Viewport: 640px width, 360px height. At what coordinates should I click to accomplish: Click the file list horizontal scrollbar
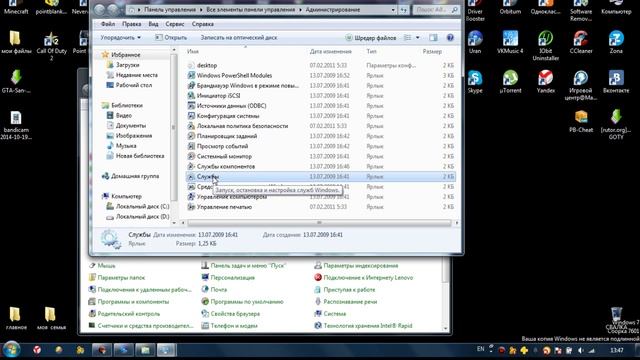tap(320, 223)
